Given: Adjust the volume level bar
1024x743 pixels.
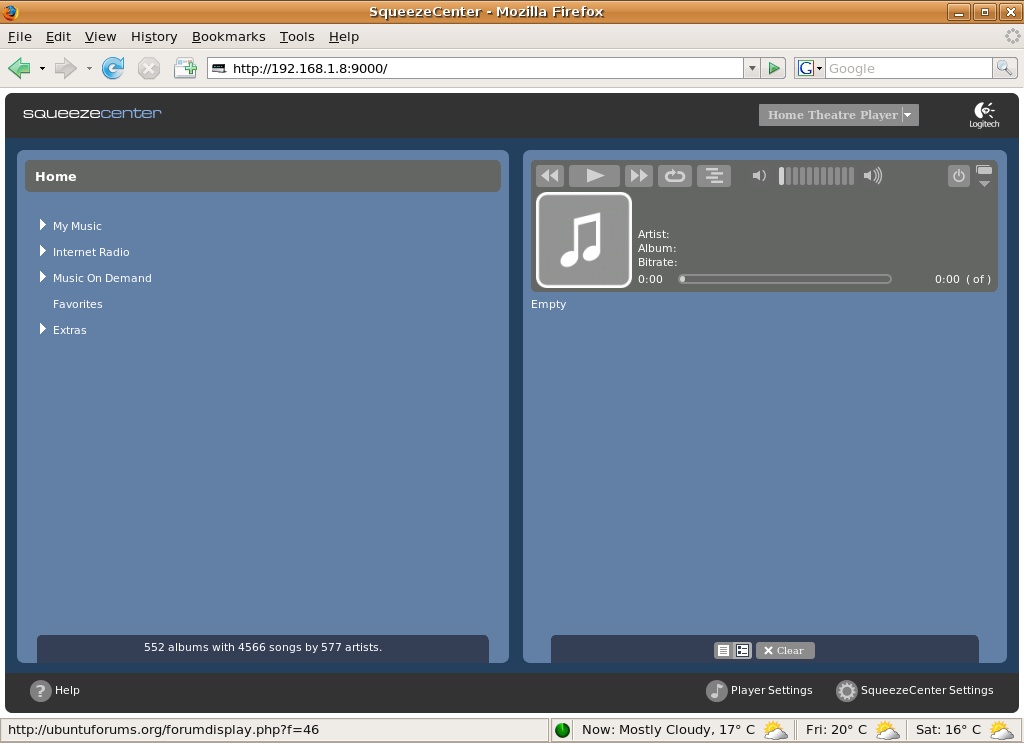Looking at the screenshot, I should [x=816, y=176].
